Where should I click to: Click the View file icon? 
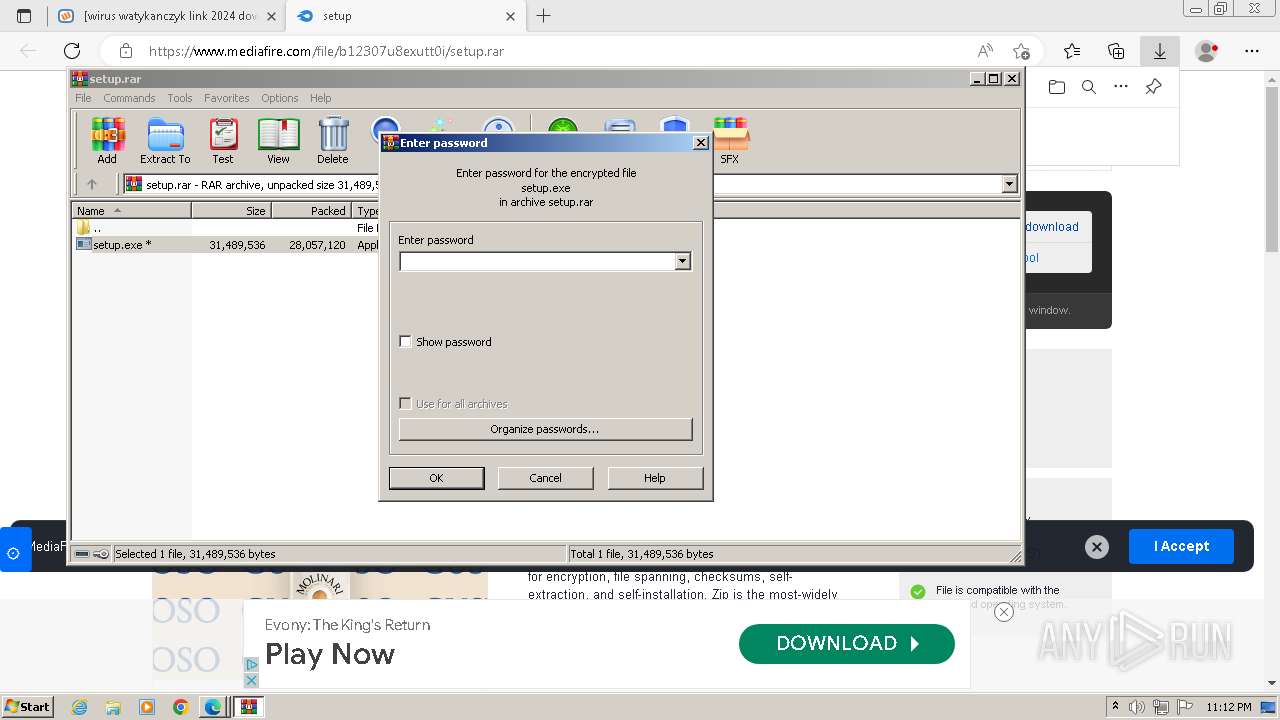pos(278,140)
